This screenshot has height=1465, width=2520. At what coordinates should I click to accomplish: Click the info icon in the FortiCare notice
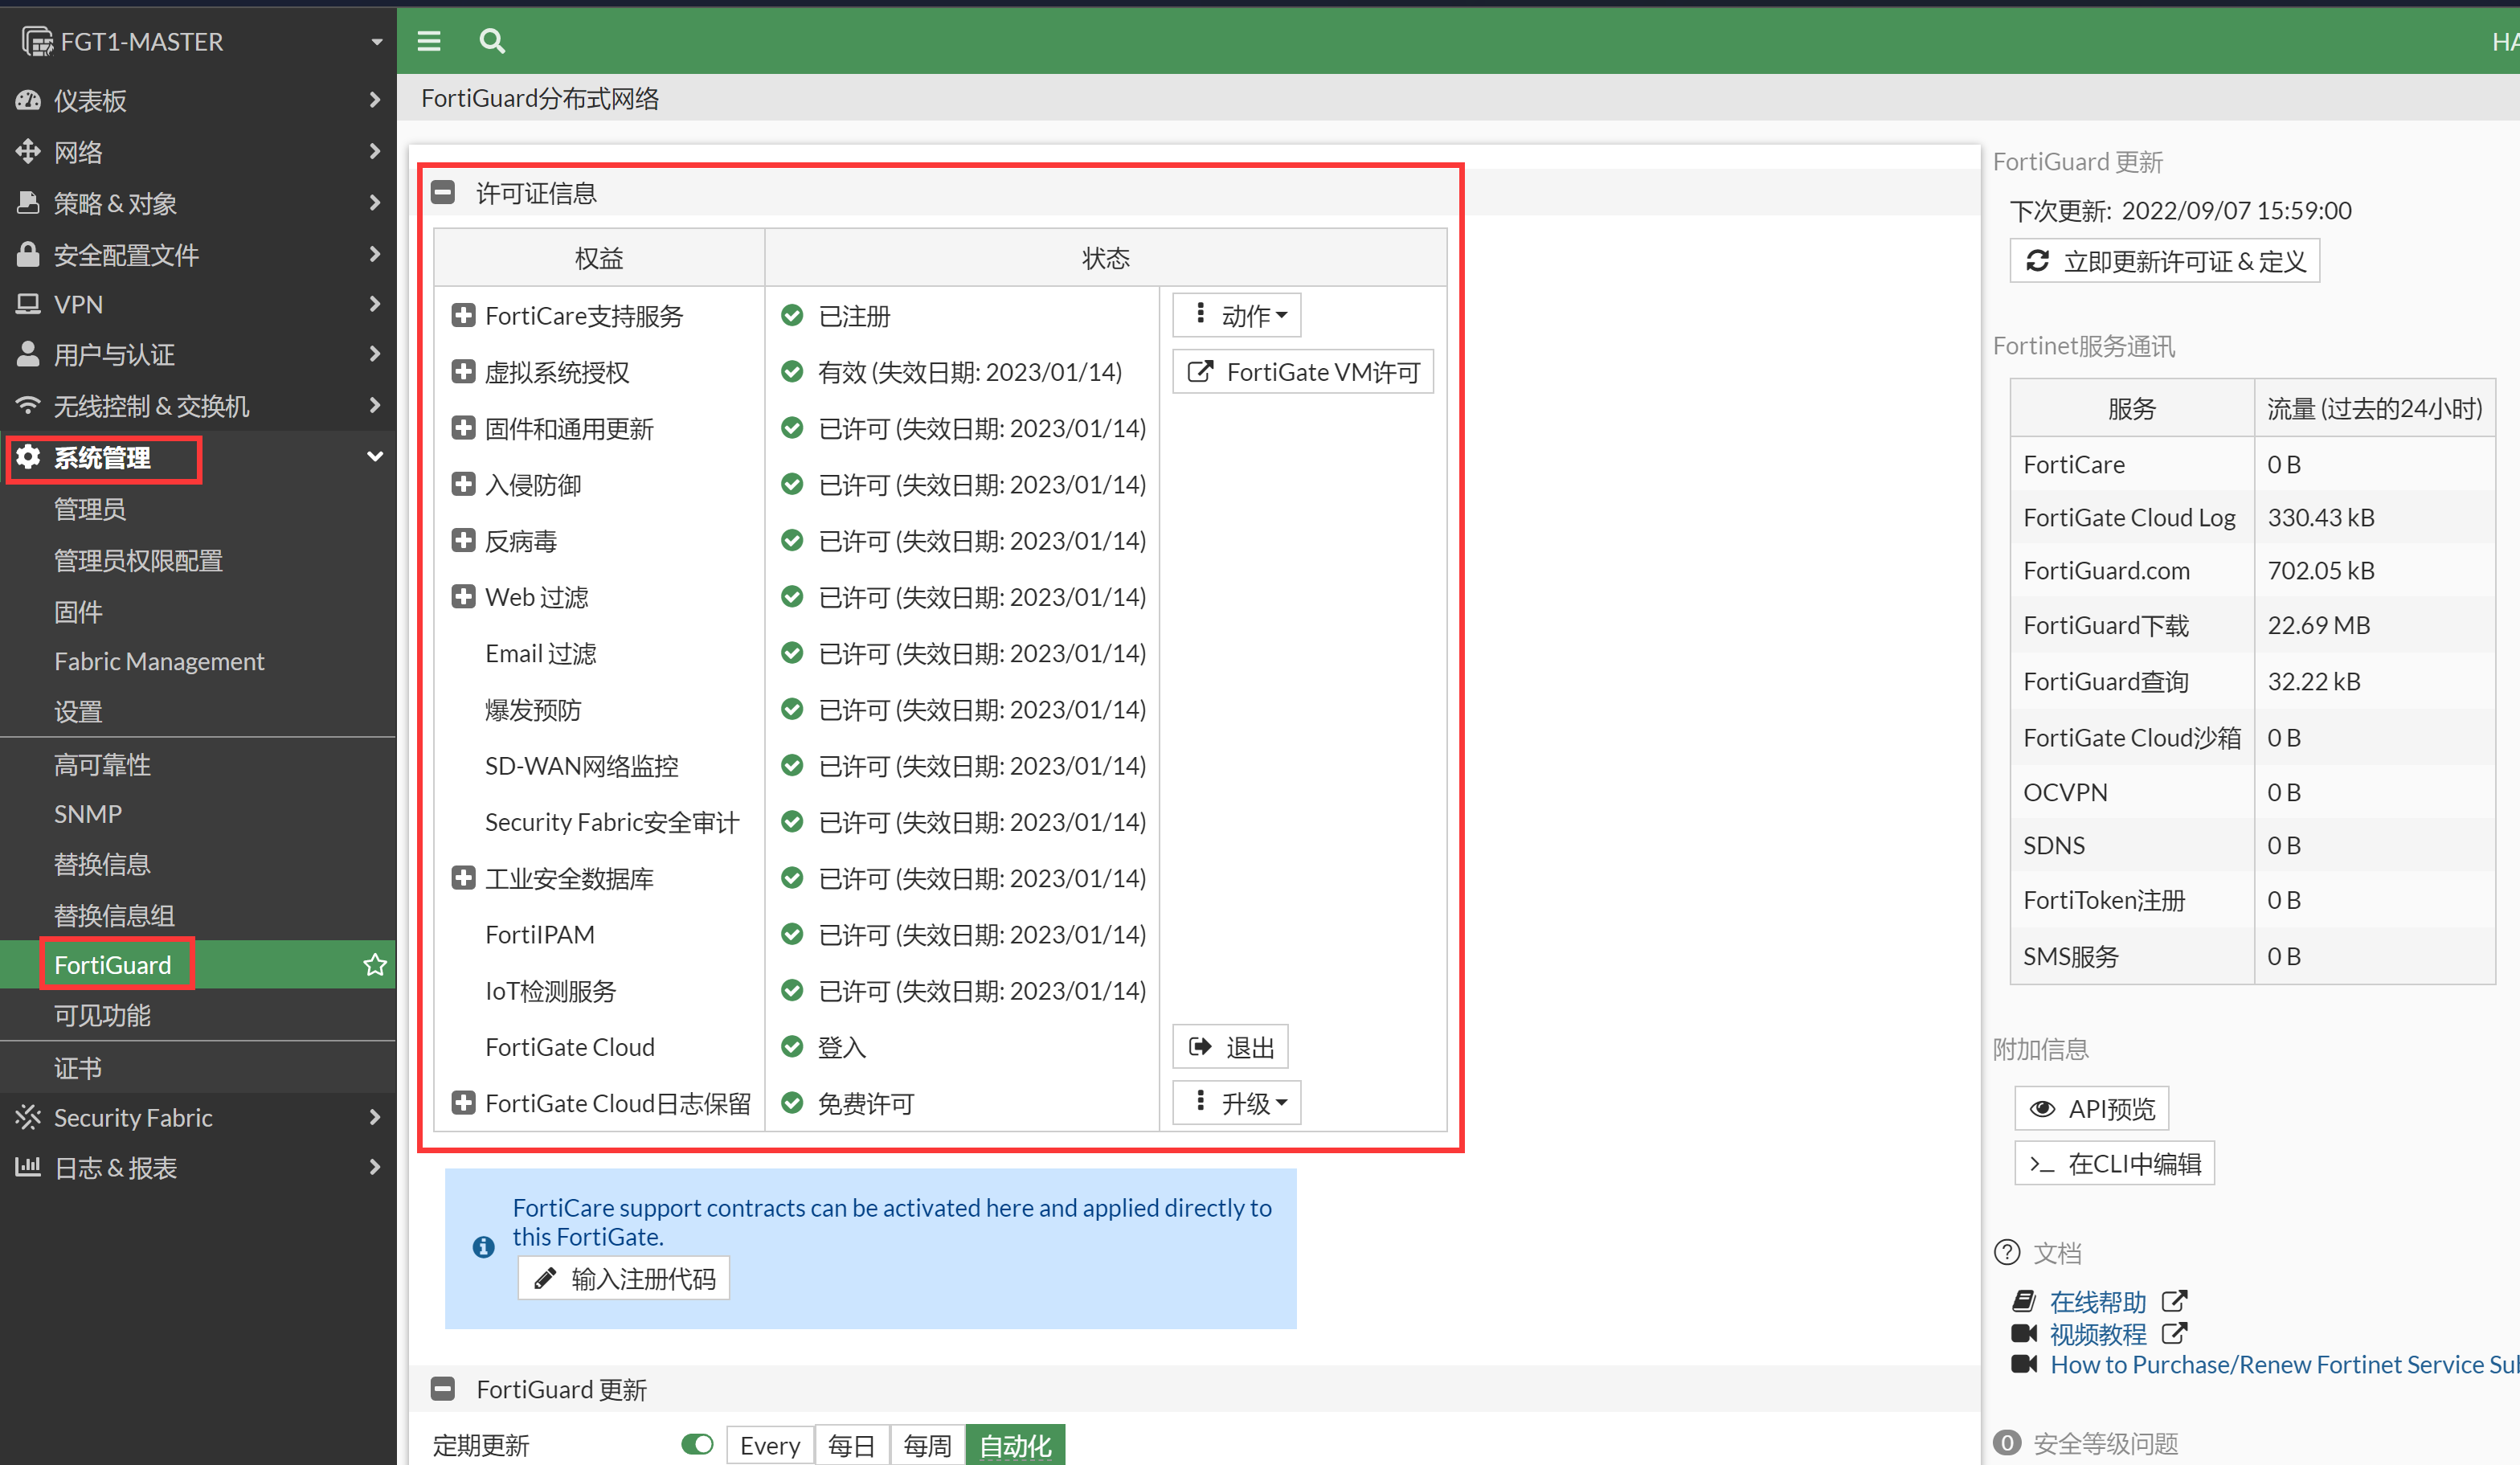click(483, 1246)
